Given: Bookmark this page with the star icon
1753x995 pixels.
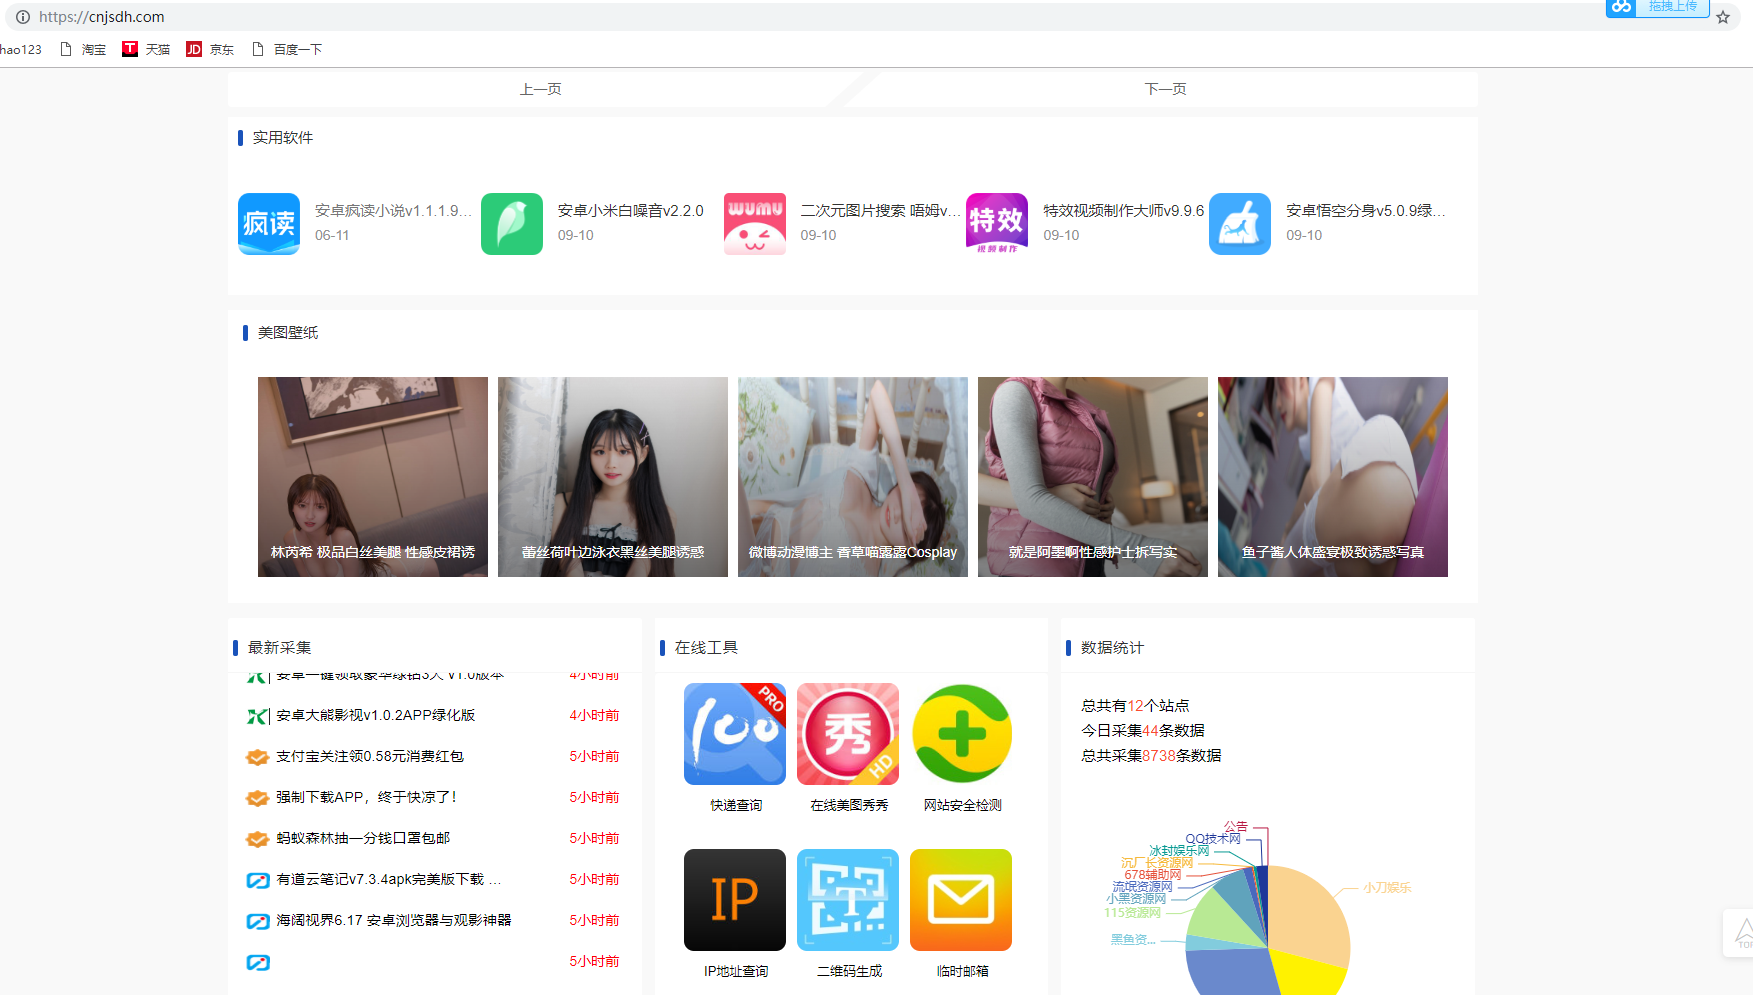Looking at the screenshot, I should click(x=1722, y=17).
